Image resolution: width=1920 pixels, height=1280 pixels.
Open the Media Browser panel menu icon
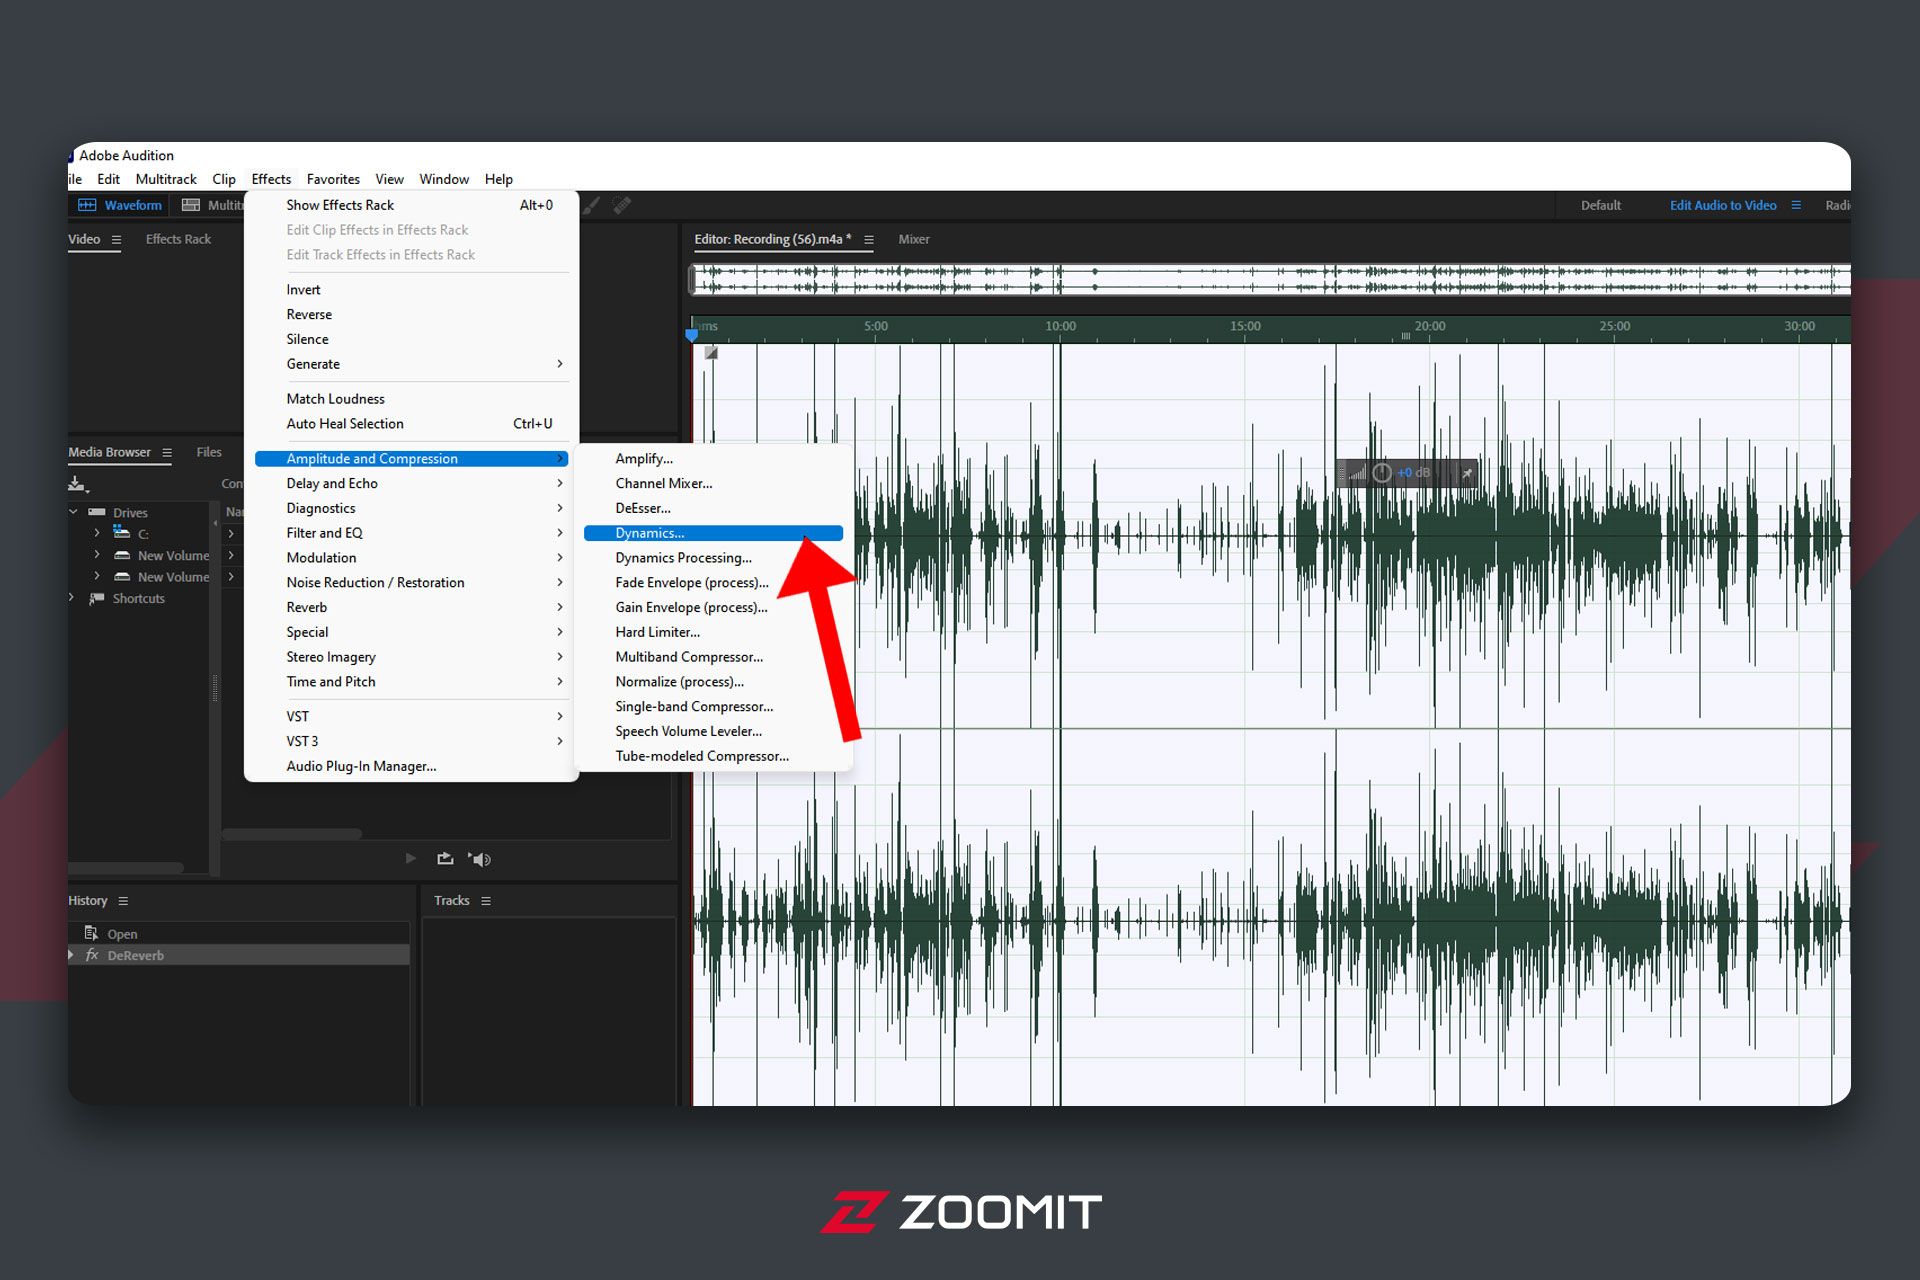167,453
